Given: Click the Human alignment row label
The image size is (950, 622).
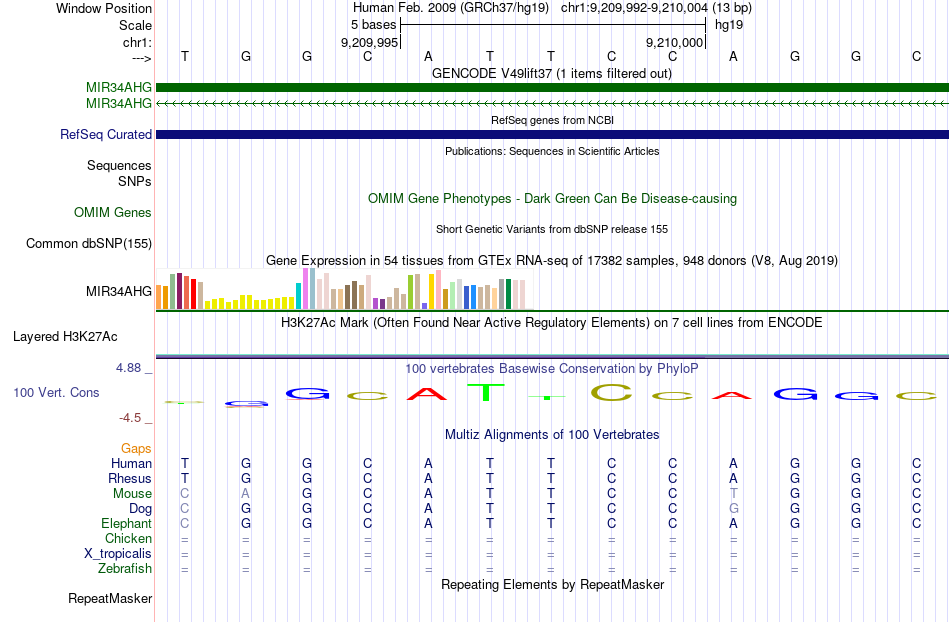Looking at the screenshot, I should pyautogui.click(x=131, y=464).
